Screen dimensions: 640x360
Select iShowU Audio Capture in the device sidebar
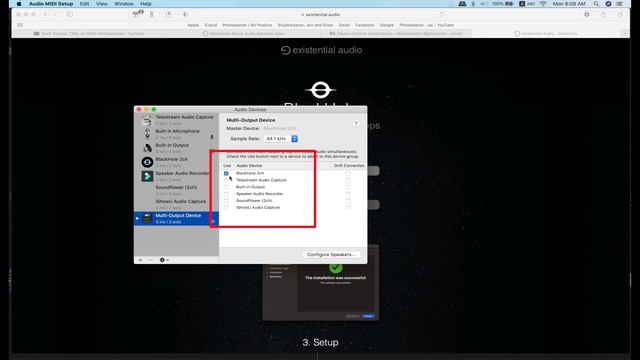click(x=176, y=204)
